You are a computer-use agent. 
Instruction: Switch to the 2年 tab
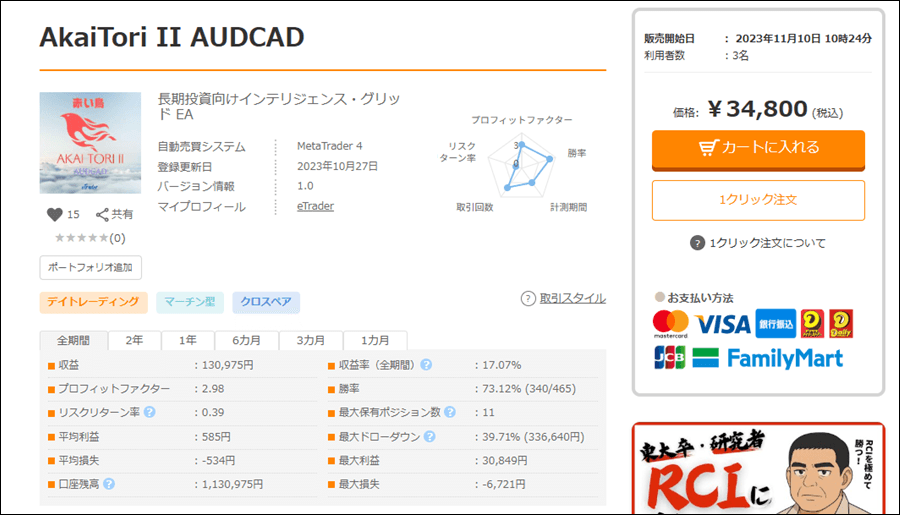pyautogui.click(x=134, y=340)
